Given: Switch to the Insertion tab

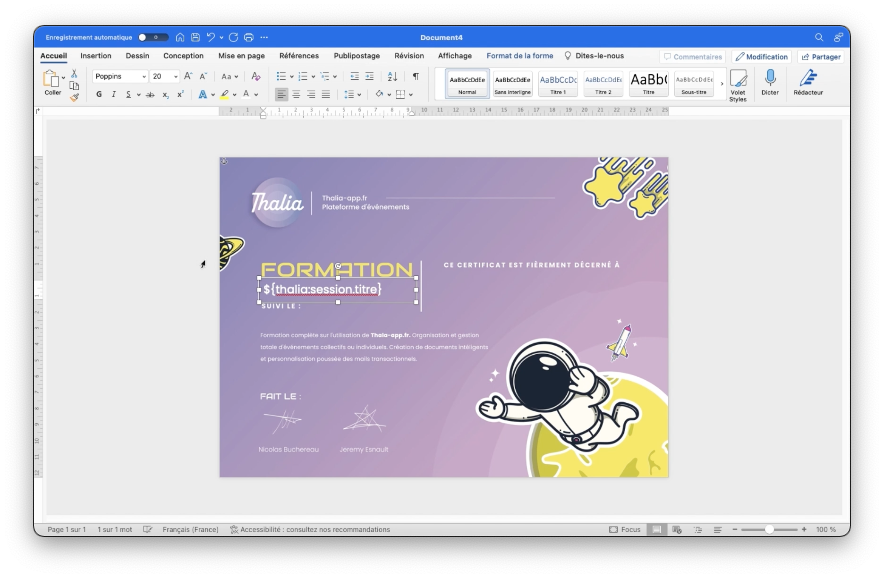Looking at the screenshot, I should 96,56.
